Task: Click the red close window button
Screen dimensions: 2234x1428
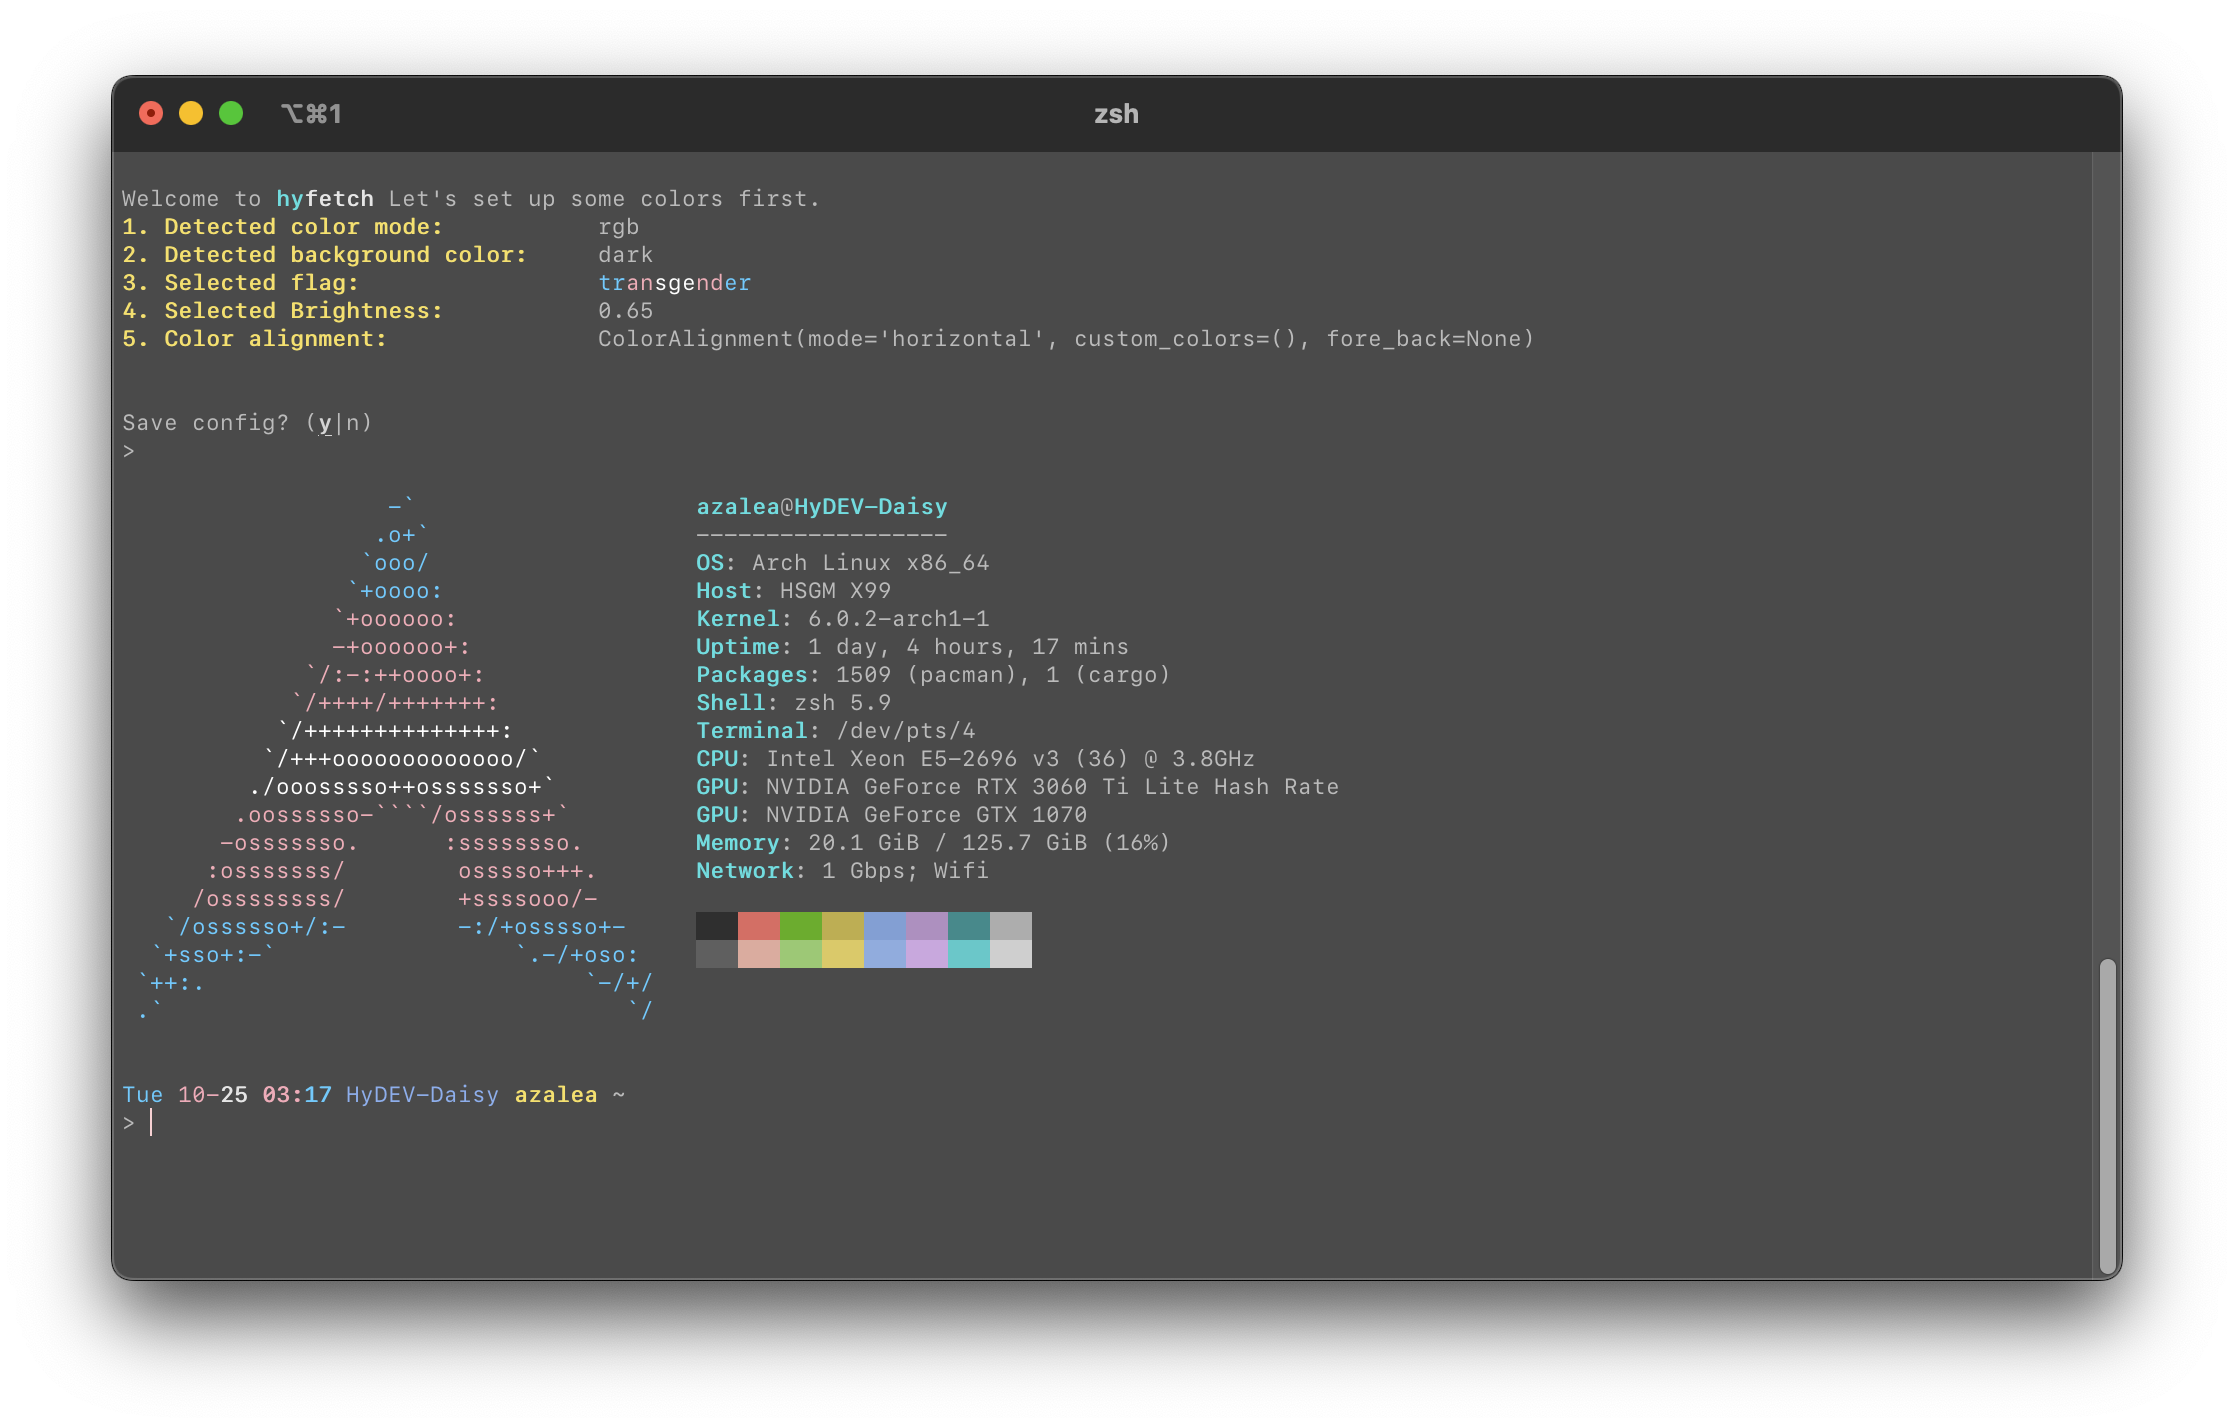Action: 151,114
